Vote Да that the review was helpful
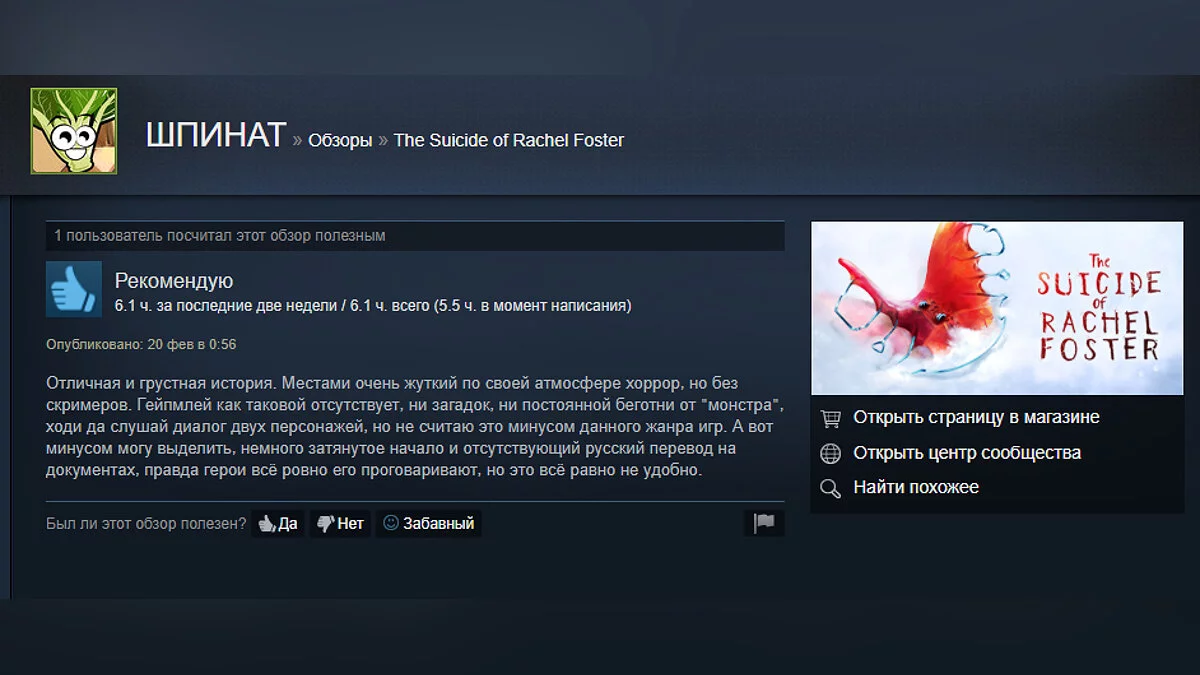This screenshot has height=675, width=1200. (x=278, y=523)
